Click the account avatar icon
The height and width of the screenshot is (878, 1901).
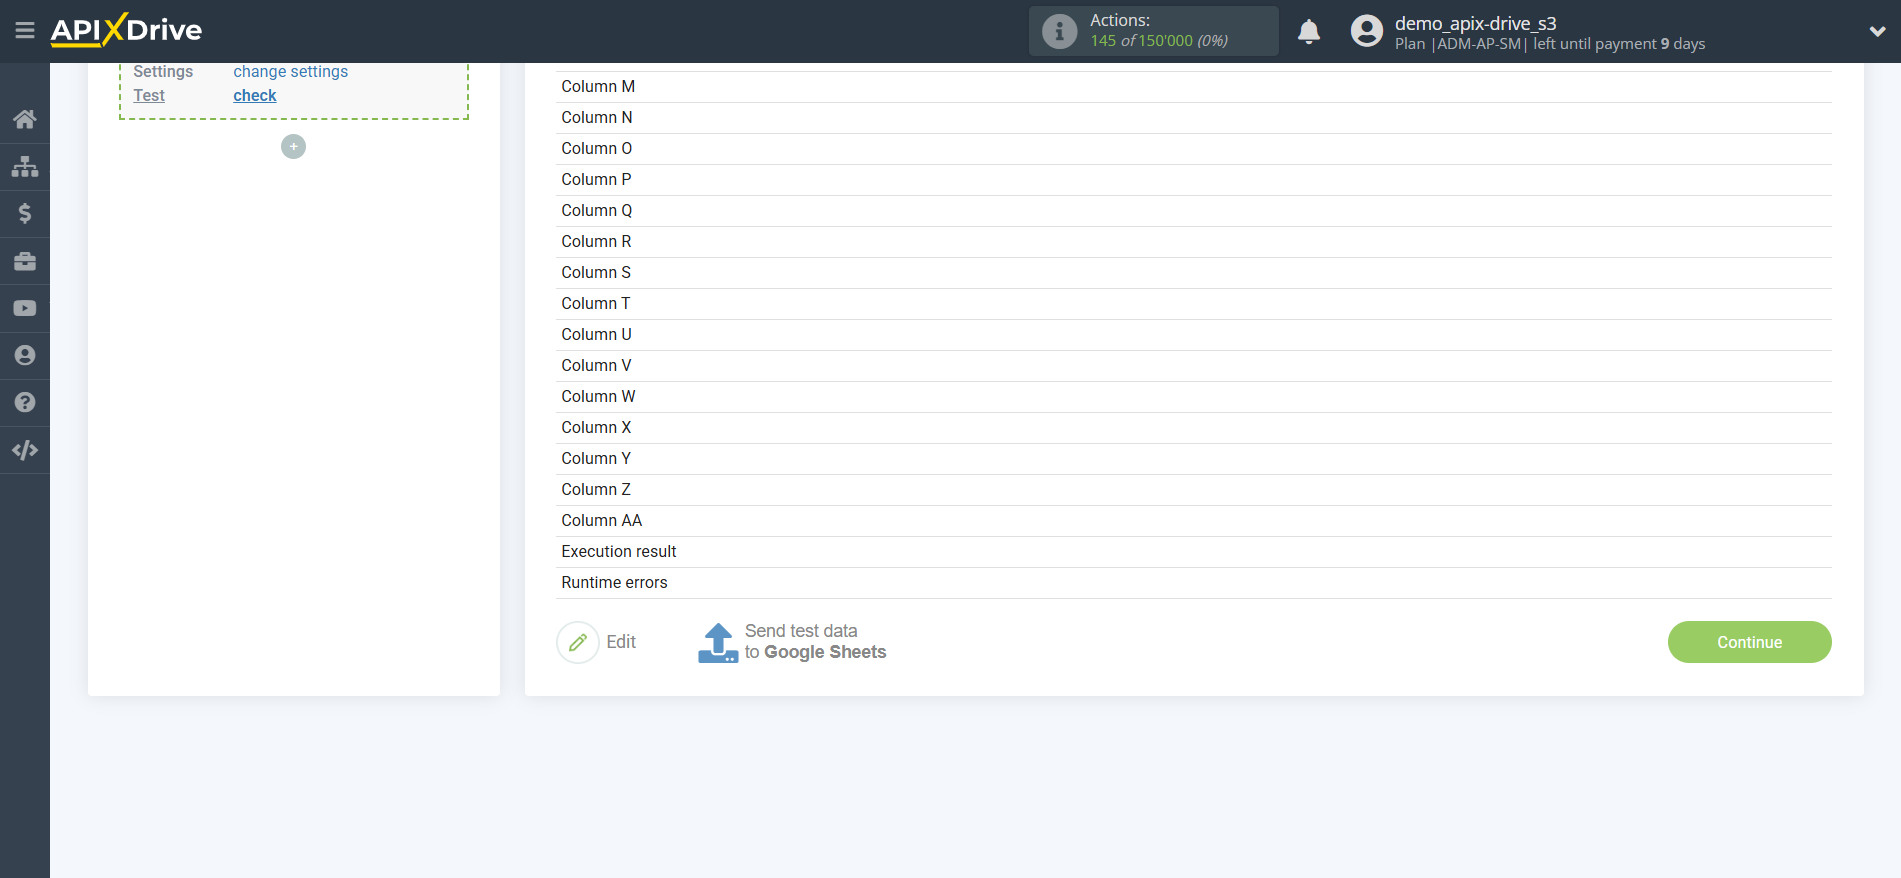coord(1366,31)
